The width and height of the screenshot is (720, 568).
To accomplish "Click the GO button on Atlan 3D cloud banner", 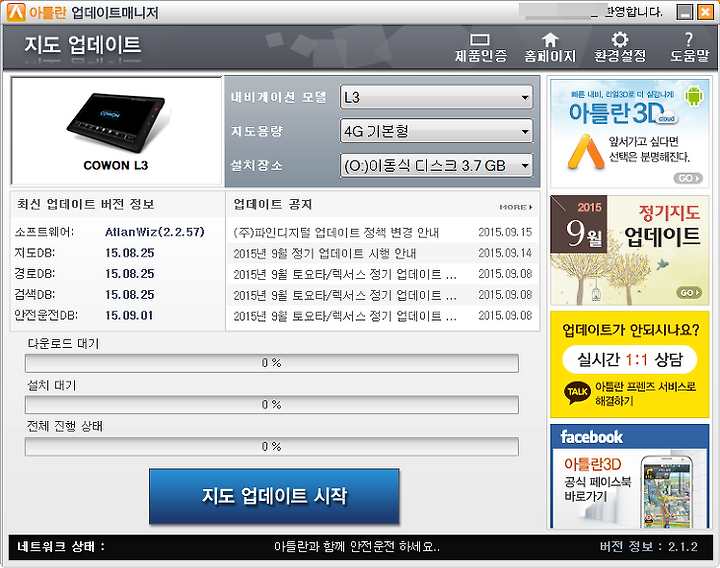I will click(x=688, y=178).
